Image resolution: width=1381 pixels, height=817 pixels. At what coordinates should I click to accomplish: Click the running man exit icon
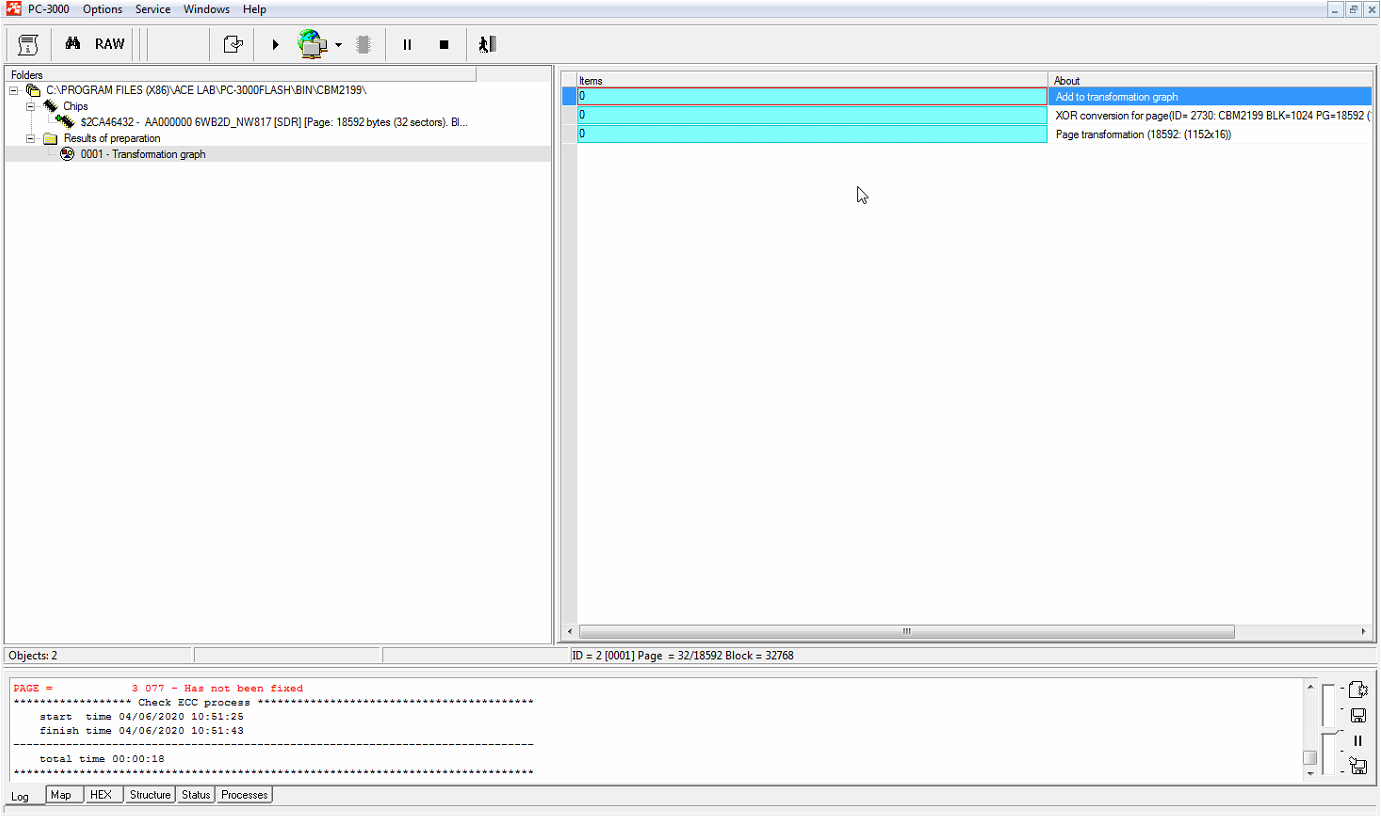click(x=487, y=44)
